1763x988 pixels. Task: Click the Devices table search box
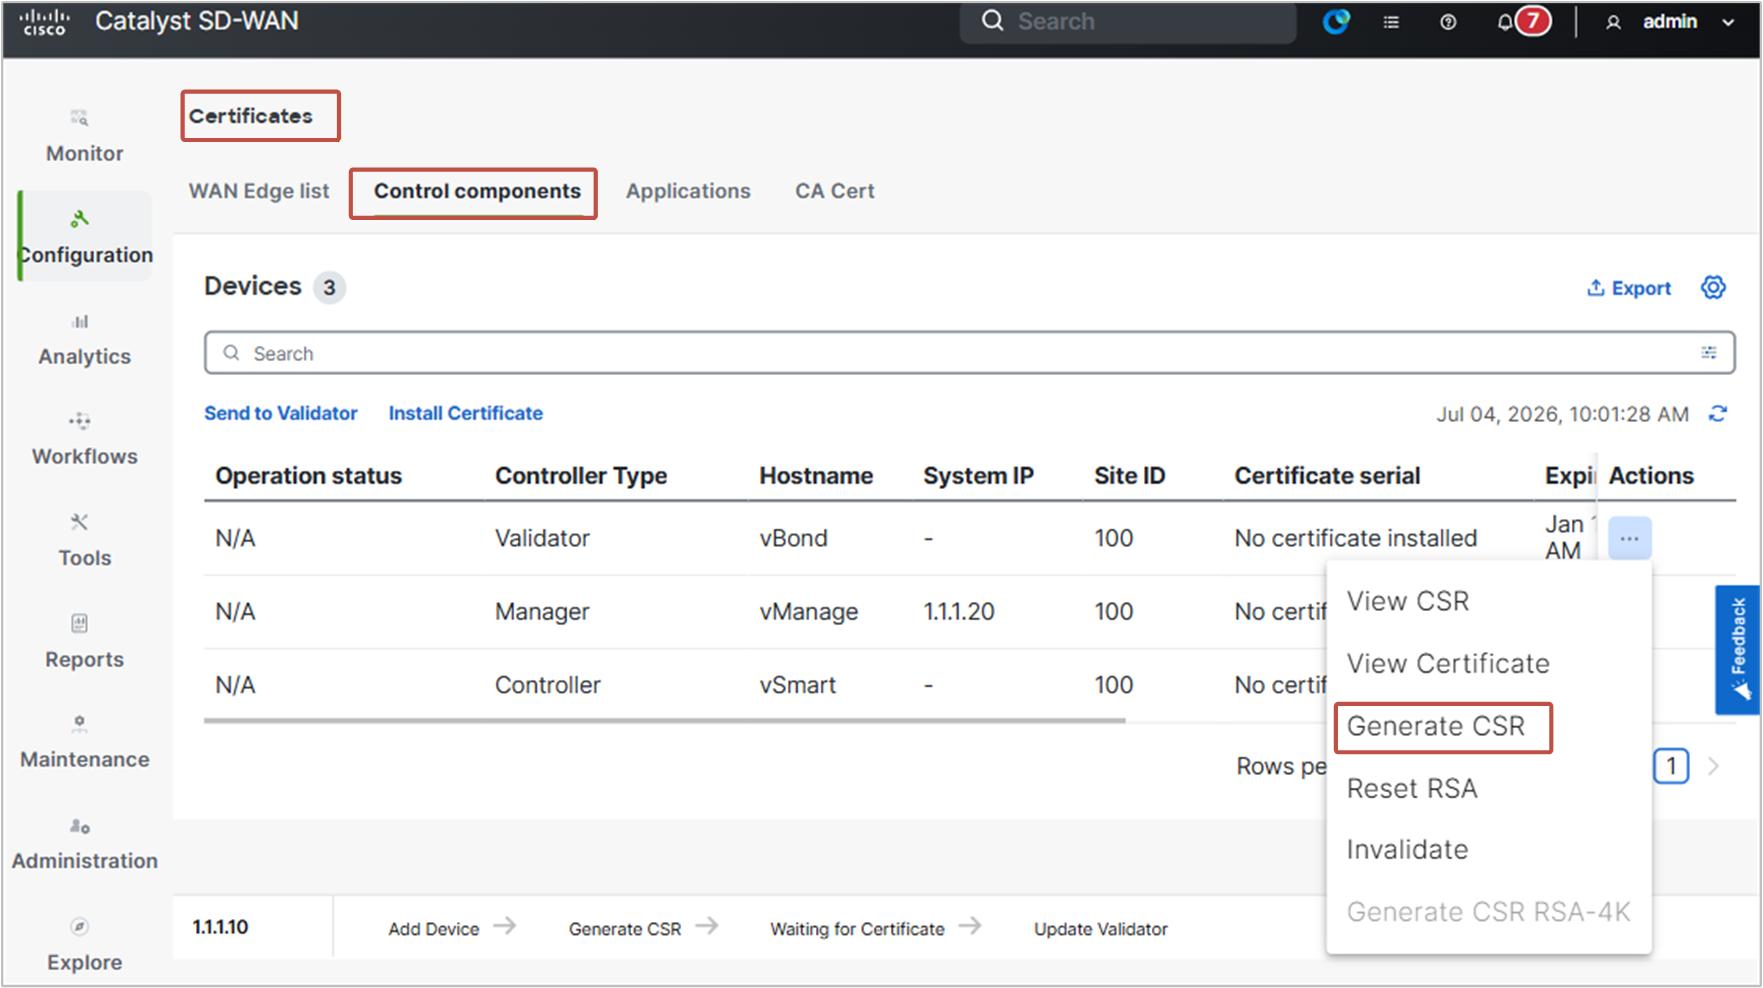coord(969,353)
